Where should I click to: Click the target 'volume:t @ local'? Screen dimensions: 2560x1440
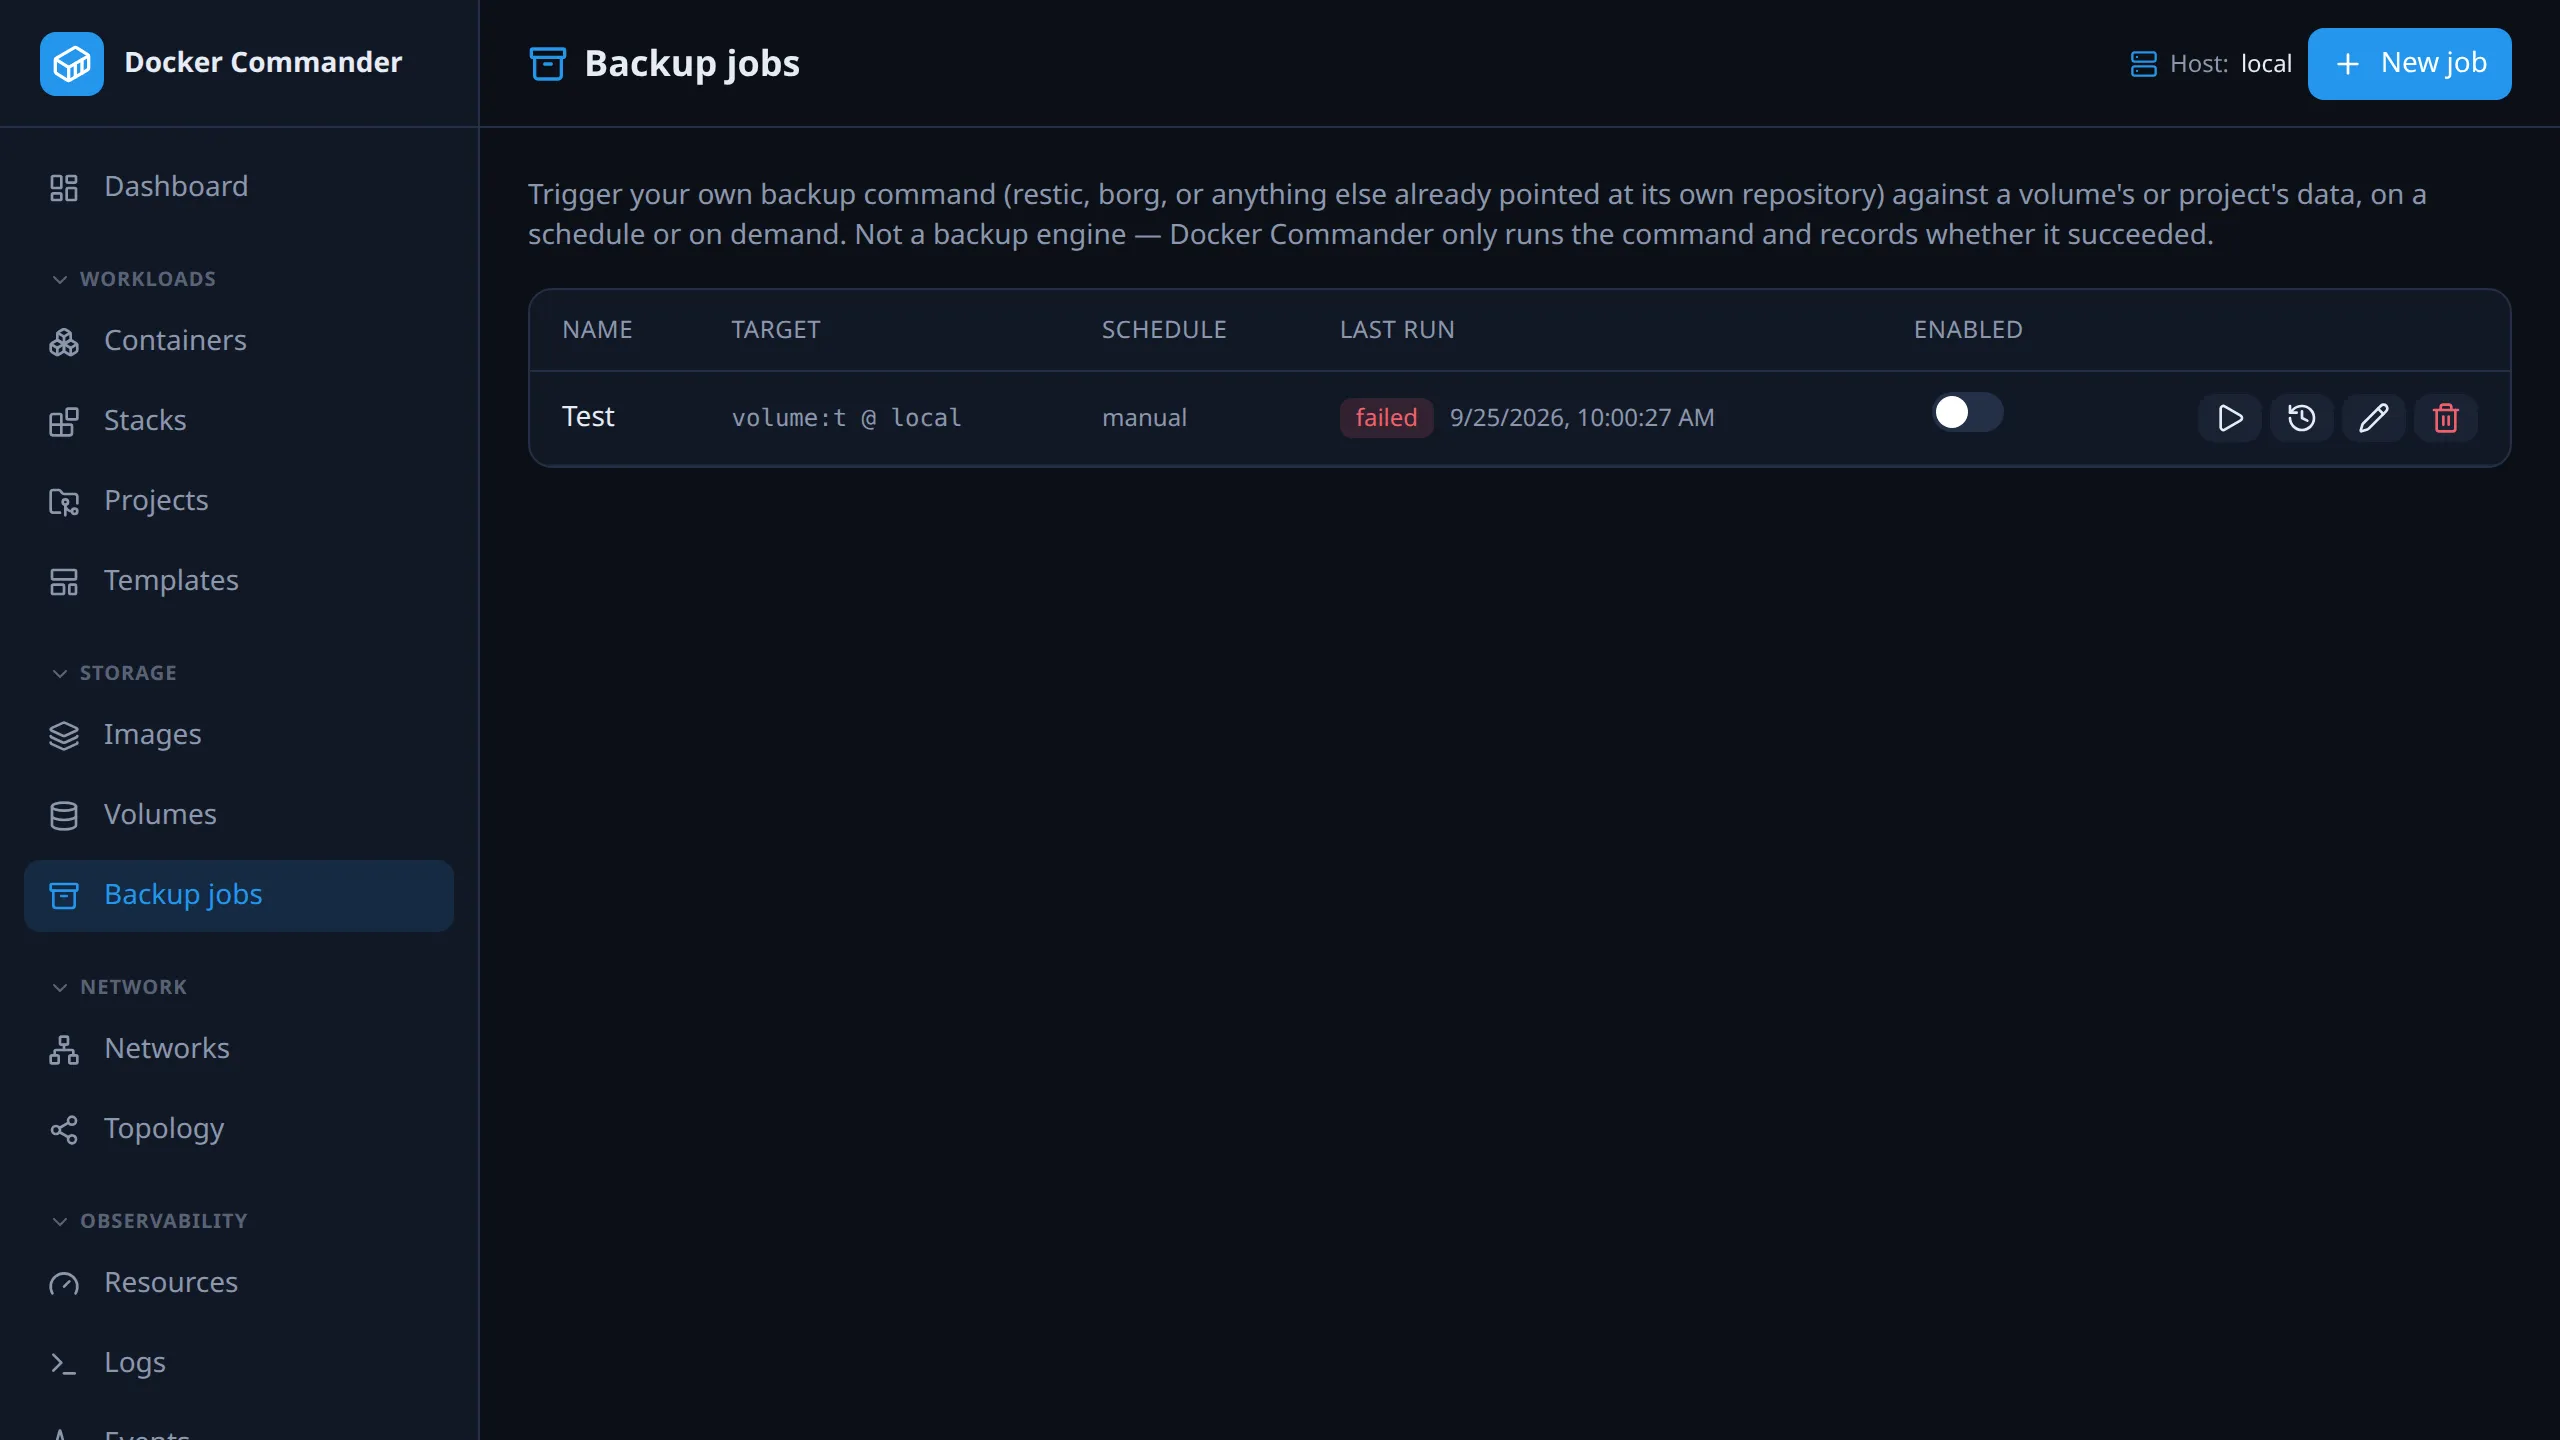tap(846, 418)
